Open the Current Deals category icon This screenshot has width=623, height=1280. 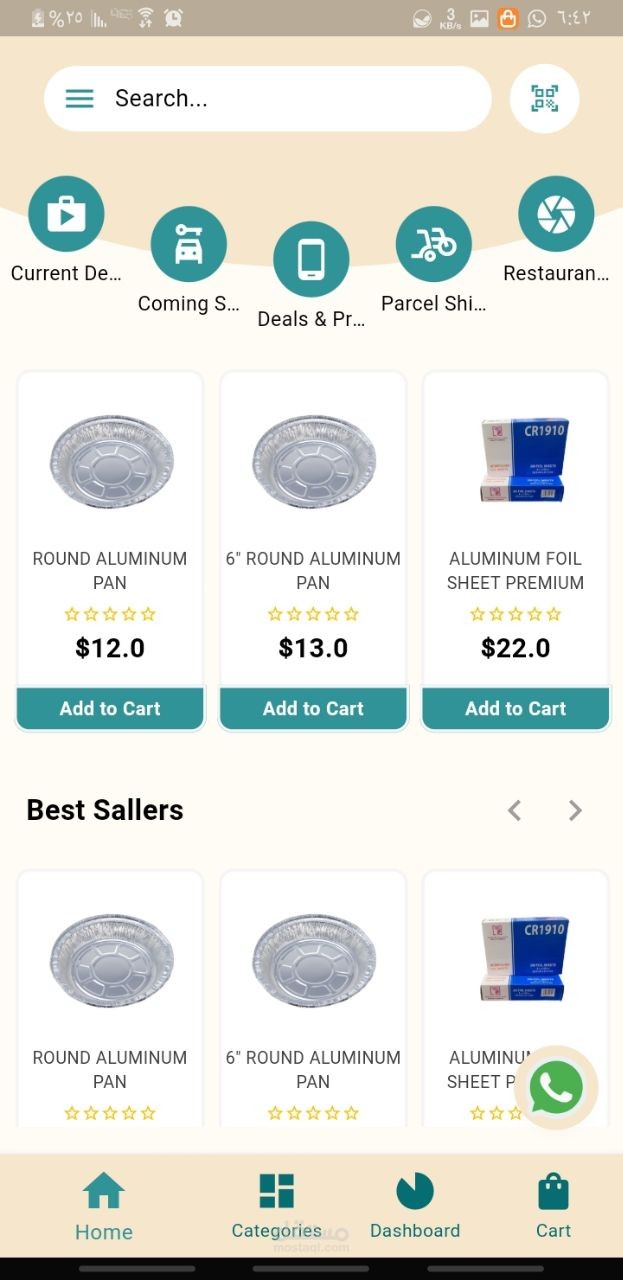point(66,214)
